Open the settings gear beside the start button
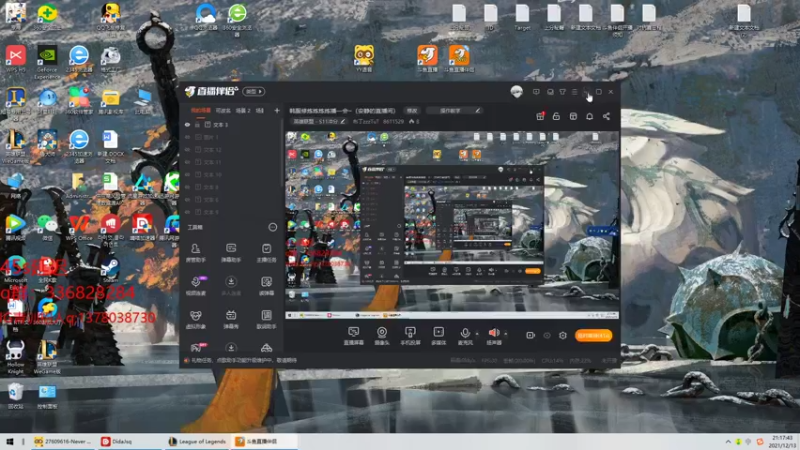This screenshot has width=800, height=450. (x=563, y=335)
